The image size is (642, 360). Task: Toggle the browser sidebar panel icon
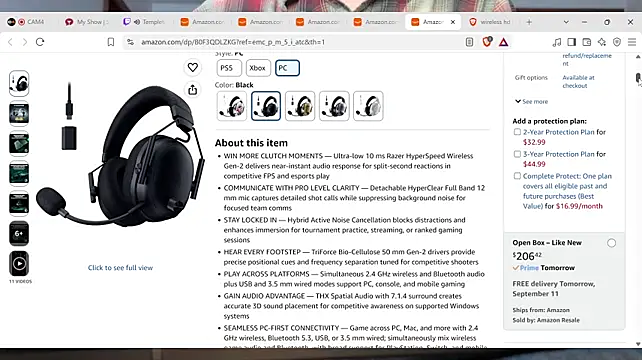click(x=572, y=42)
